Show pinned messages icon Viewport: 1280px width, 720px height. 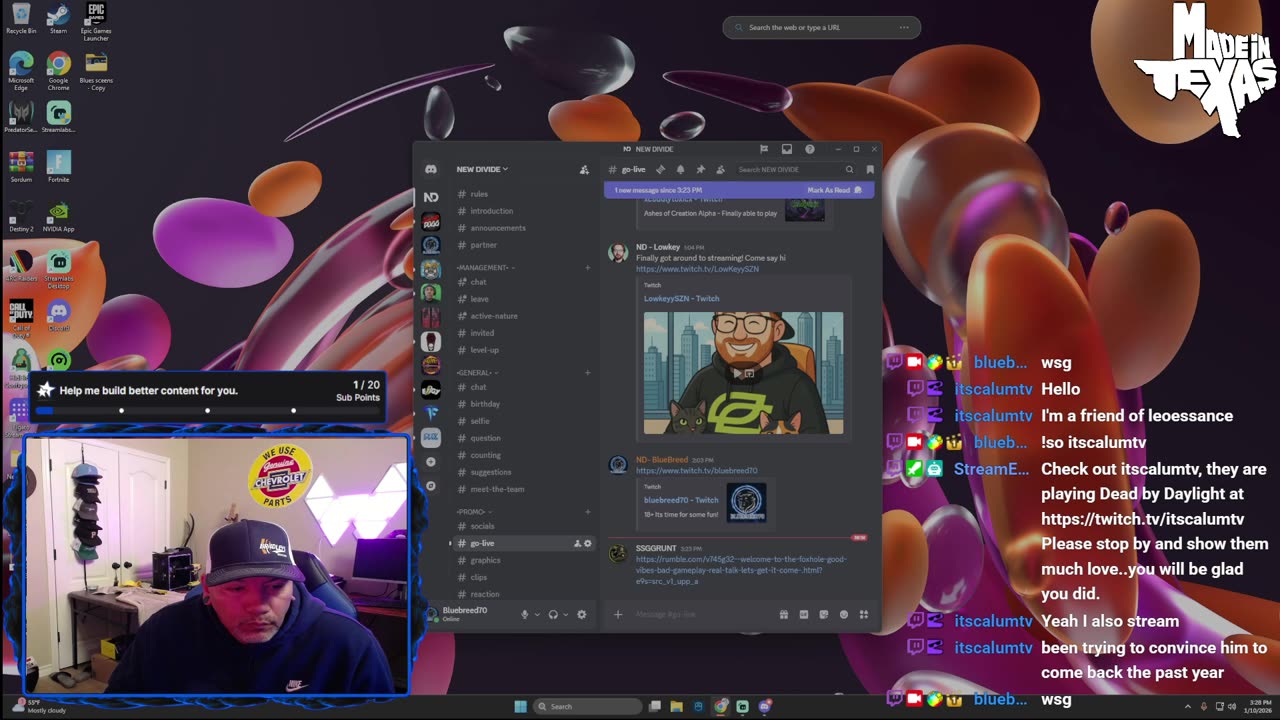pyautogui.click(x=700, y=169)
